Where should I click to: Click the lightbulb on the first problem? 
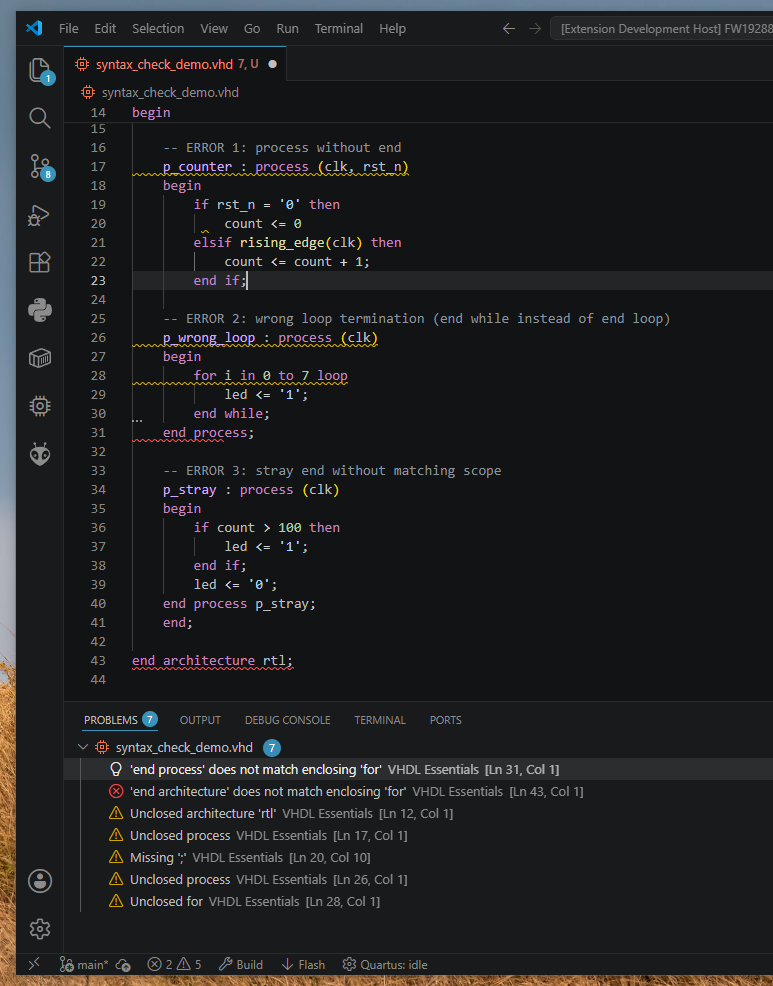[x=116, y=769]
